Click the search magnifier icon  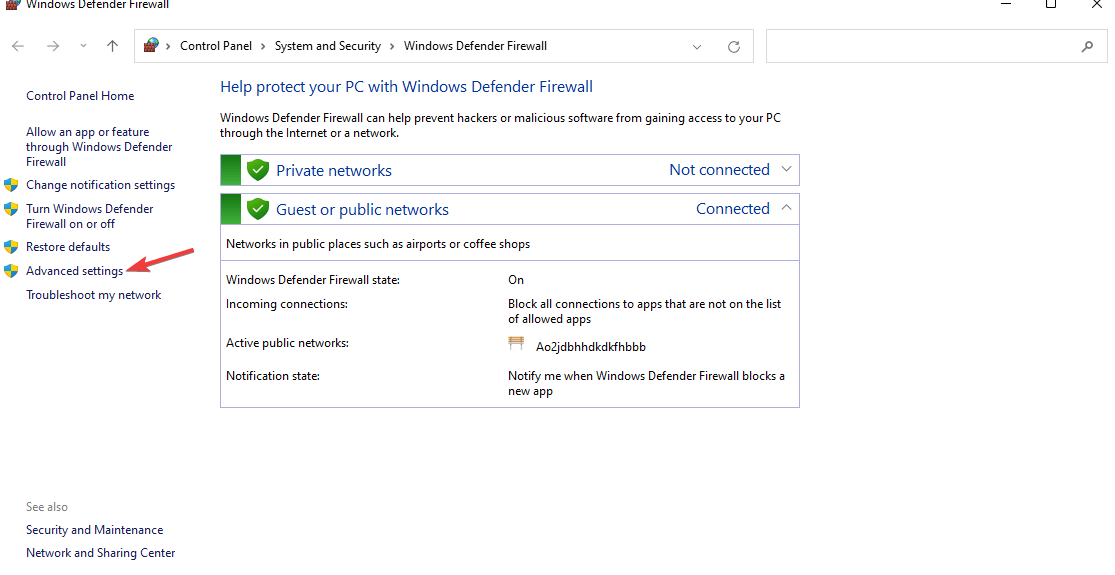point(1087,47)
